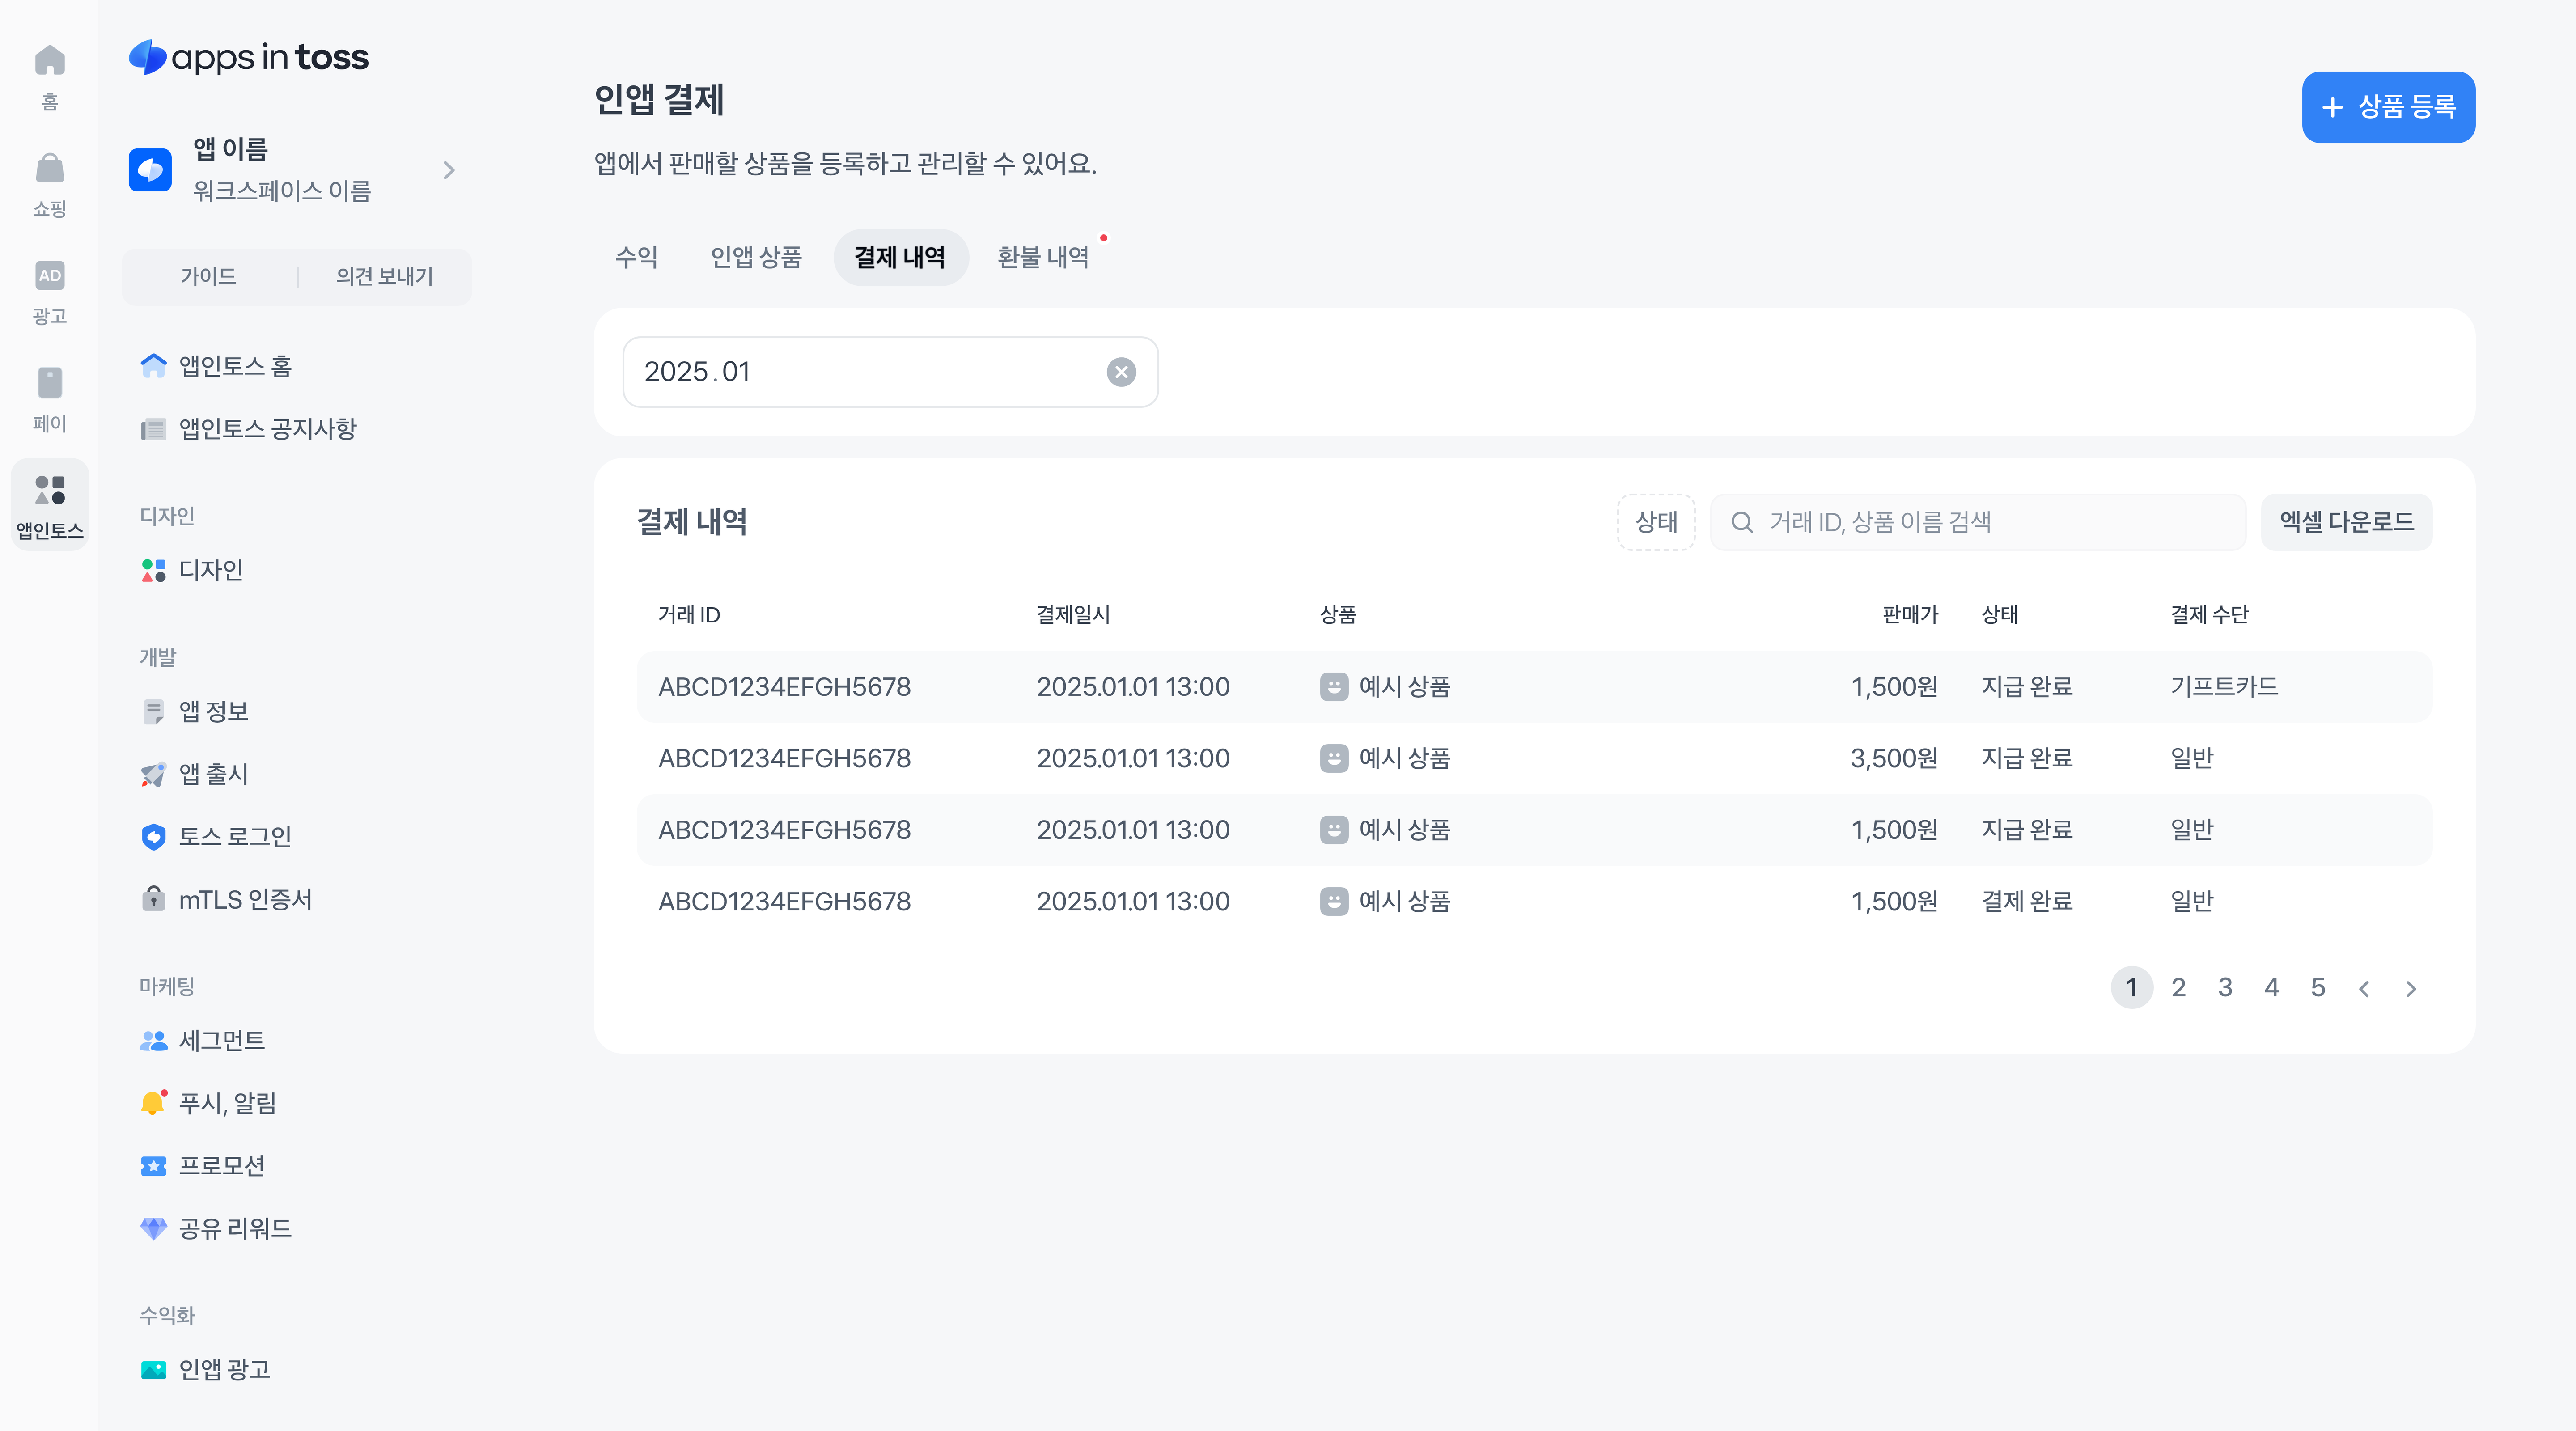Click the Pay (페이) rail icon
2576x1431 pixels.
coord(49,383)
